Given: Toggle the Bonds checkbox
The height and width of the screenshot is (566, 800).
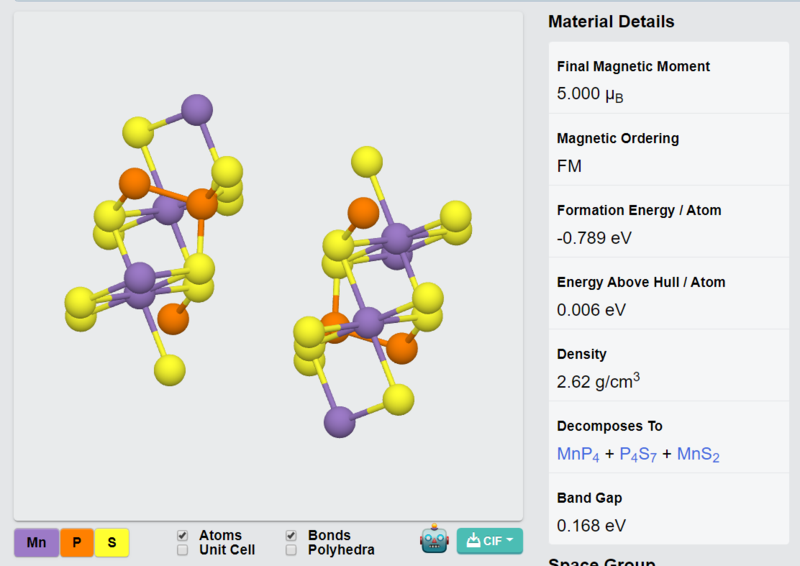Looking at the screenshot, I should (291, 535).
